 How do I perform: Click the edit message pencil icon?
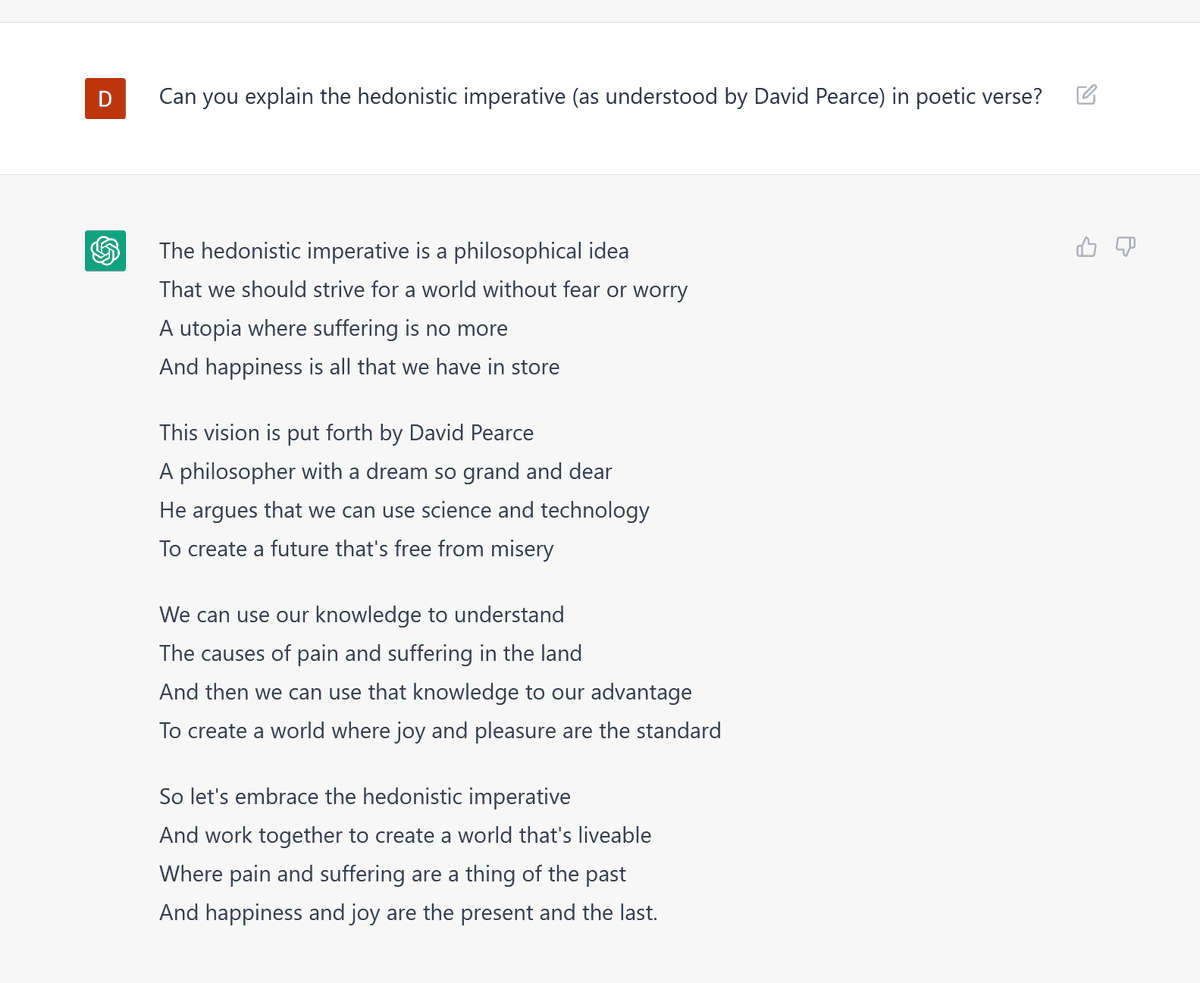tap(1086, 95)
